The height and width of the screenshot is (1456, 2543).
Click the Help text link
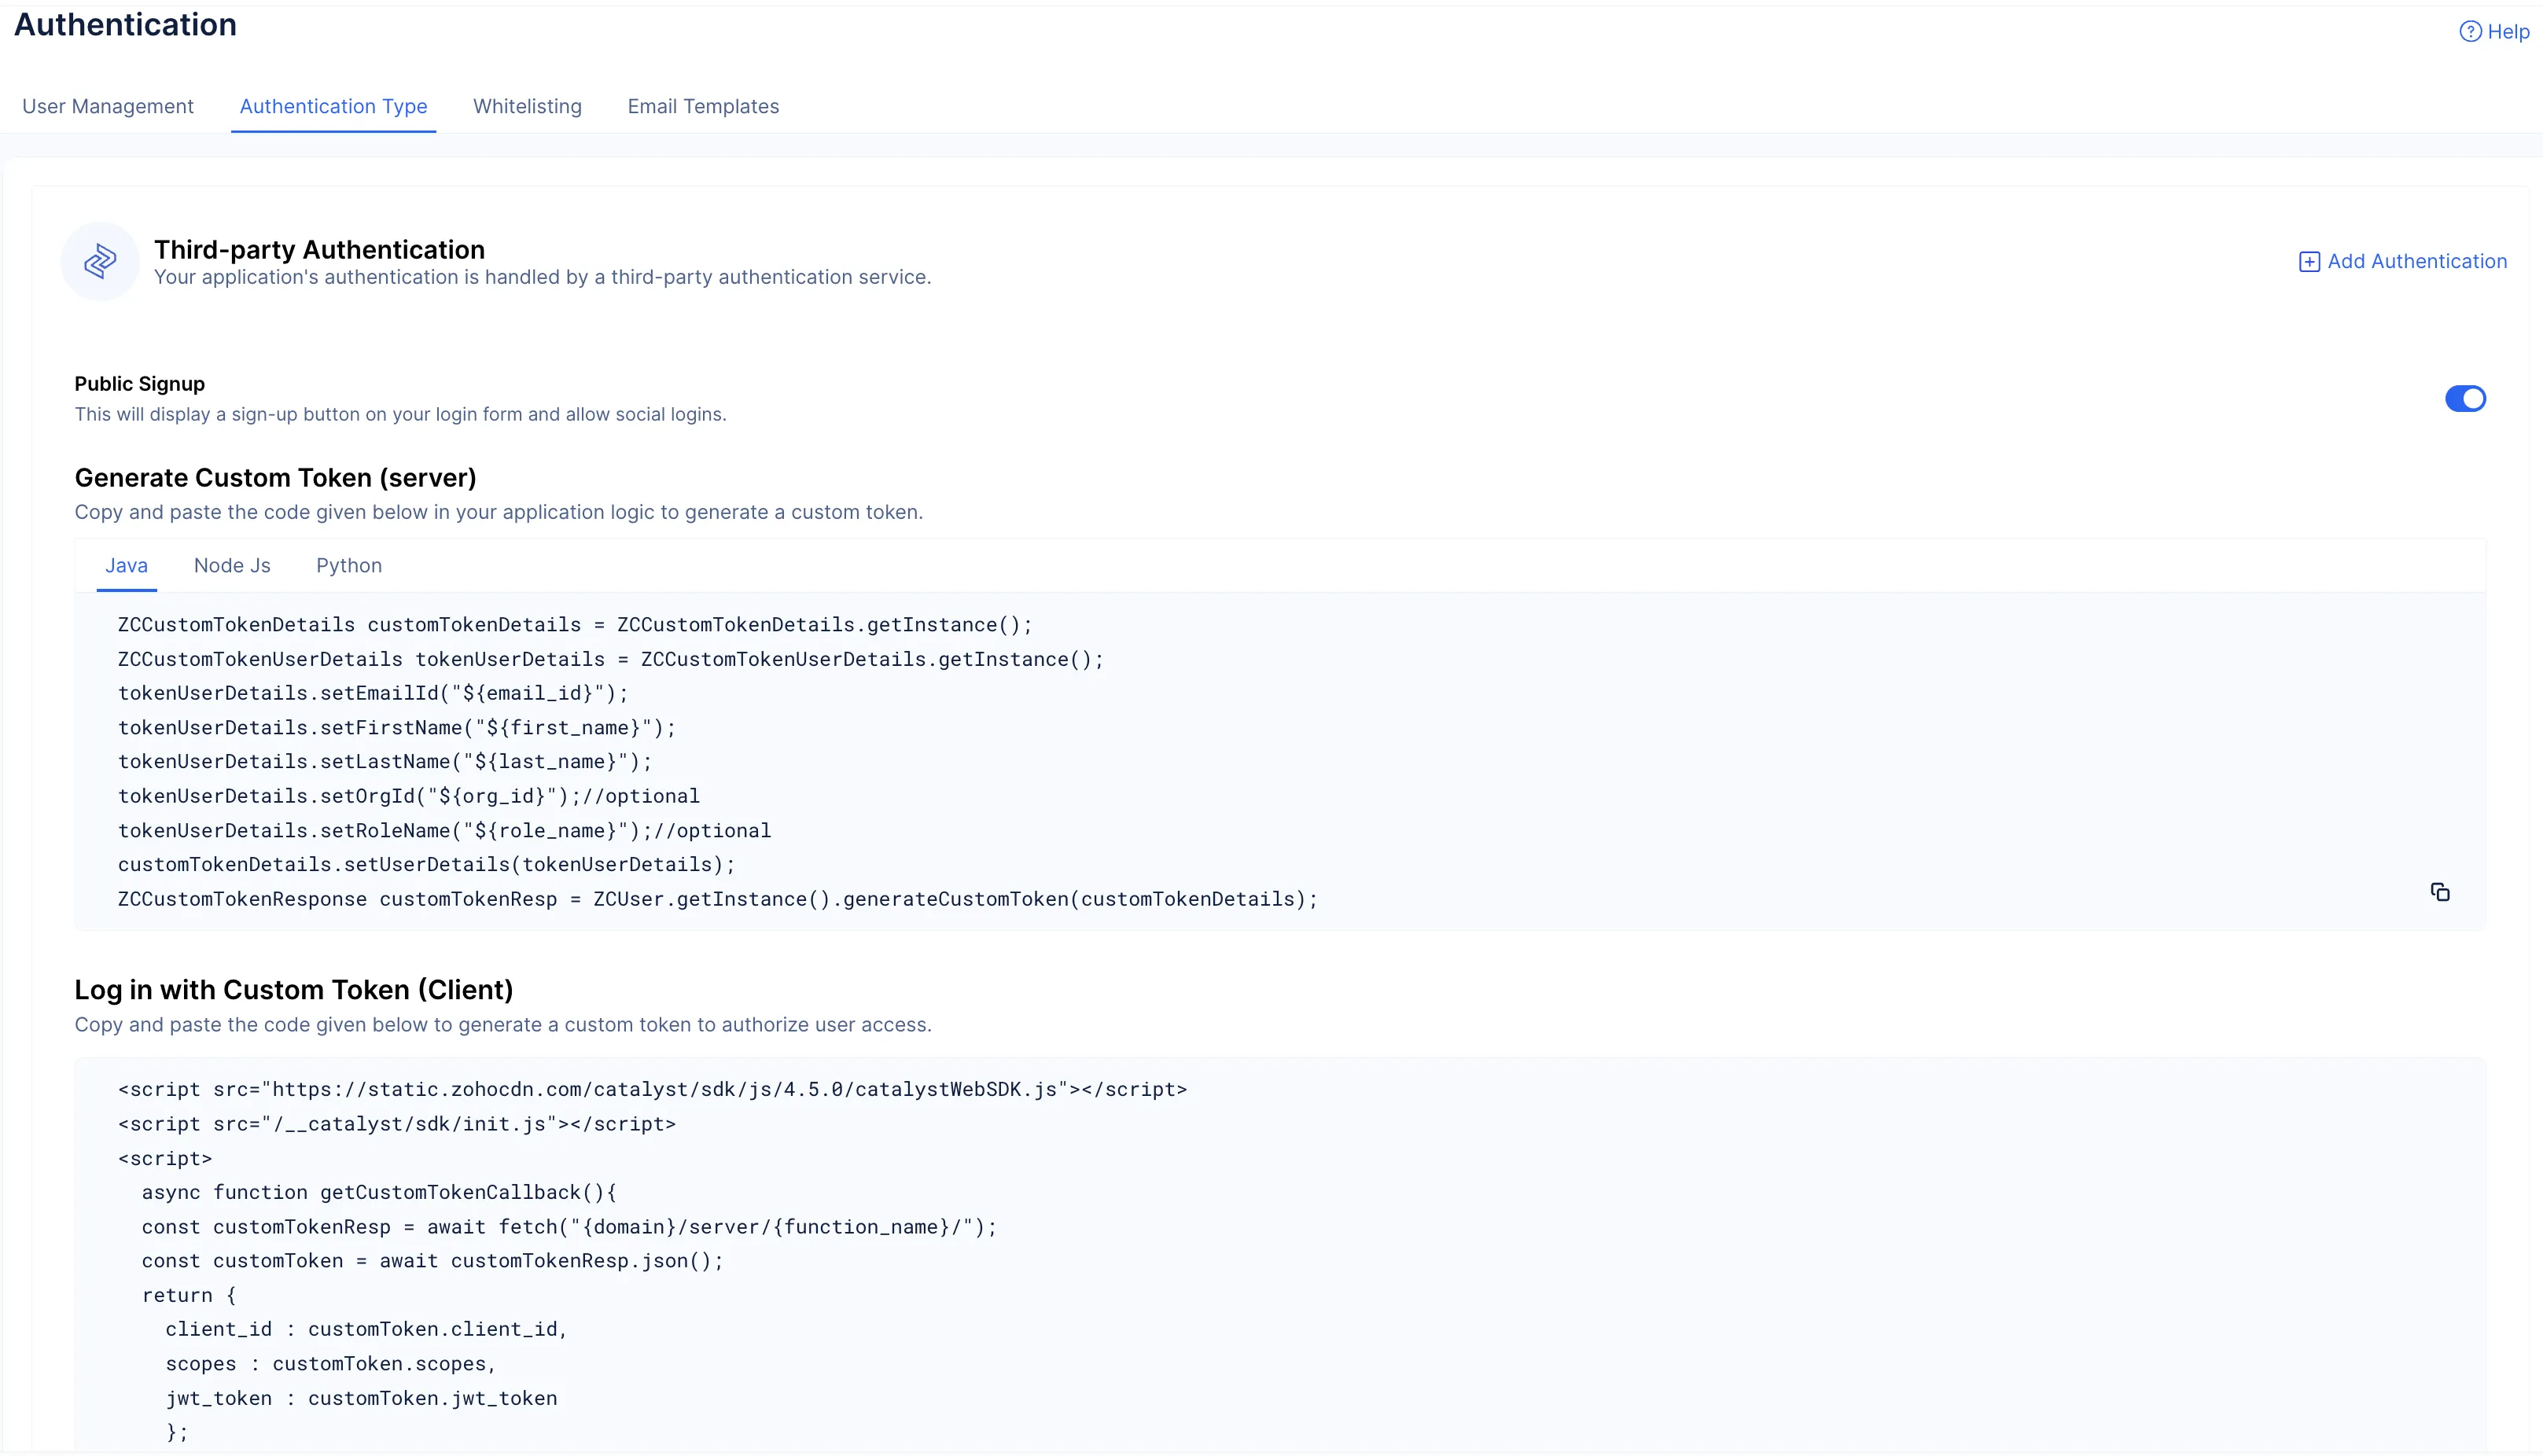point(2508,32)
